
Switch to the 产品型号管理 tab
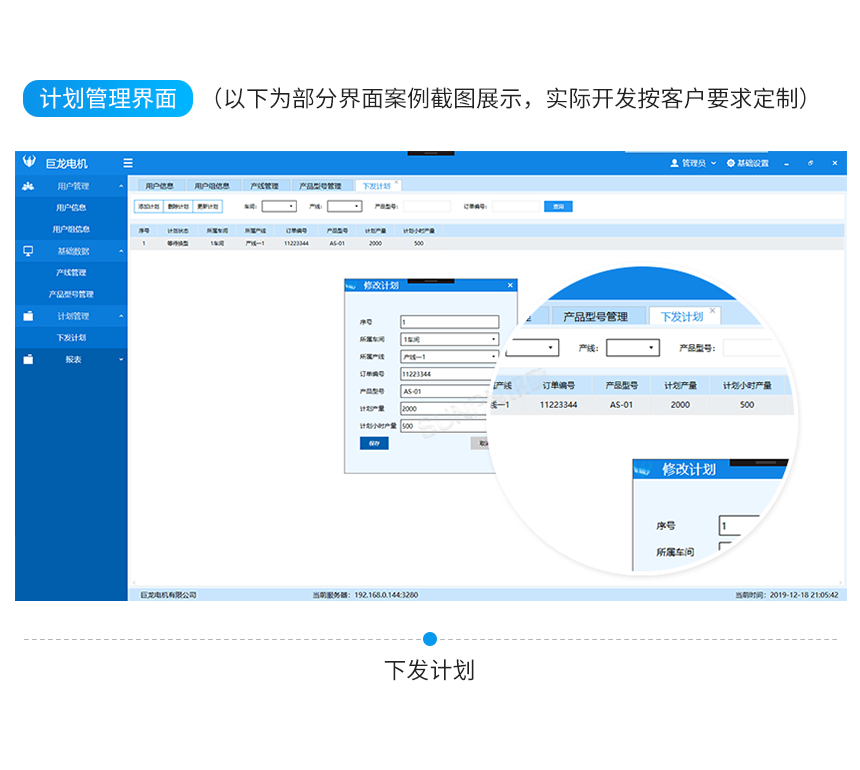coord(322,185)
